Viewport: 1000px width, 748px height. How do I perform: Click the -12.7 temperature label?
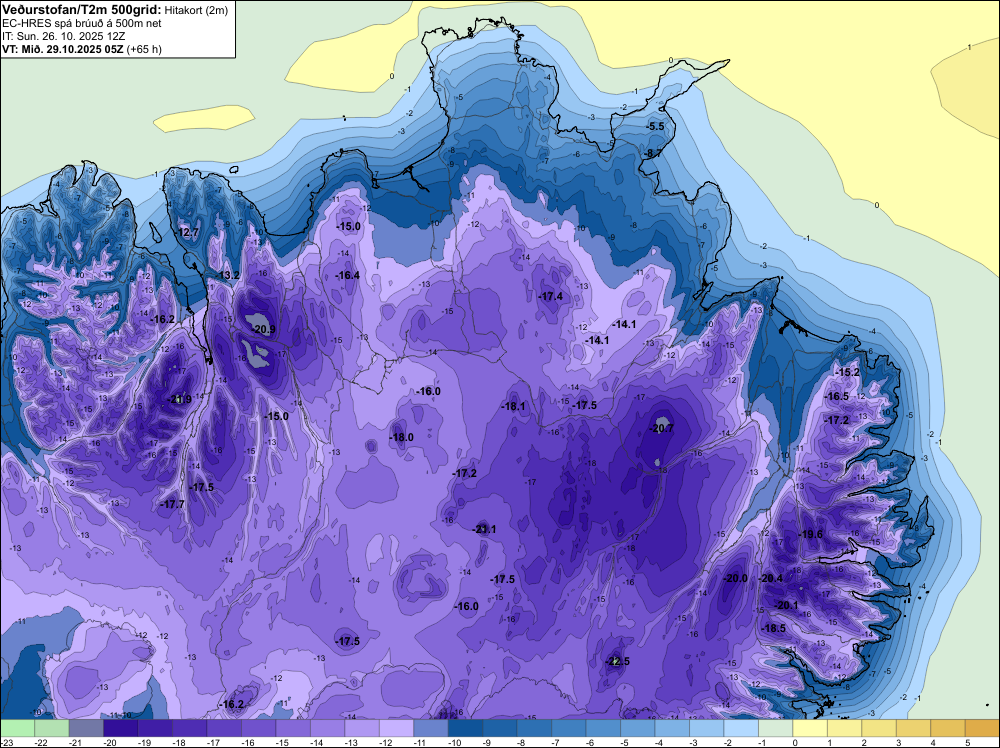point(188,232)
